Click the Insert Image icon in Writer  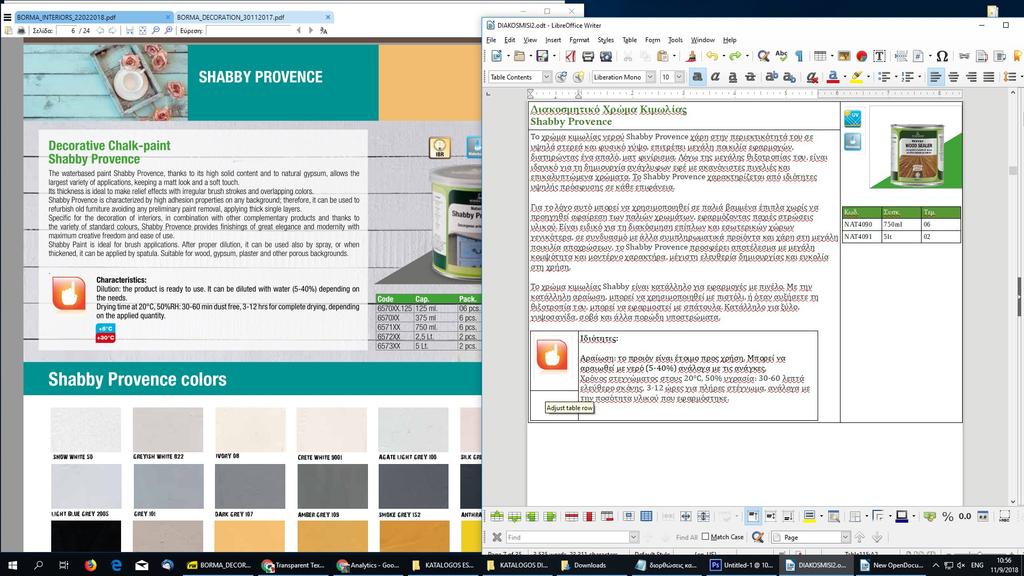[x=844, y=57]
